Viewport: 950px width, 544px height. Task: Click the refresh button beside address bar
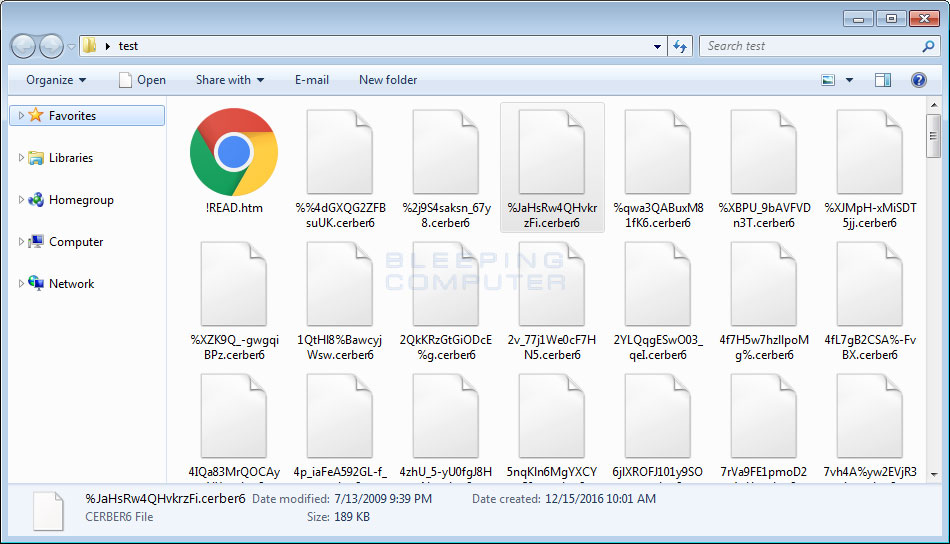click(680, 46)
